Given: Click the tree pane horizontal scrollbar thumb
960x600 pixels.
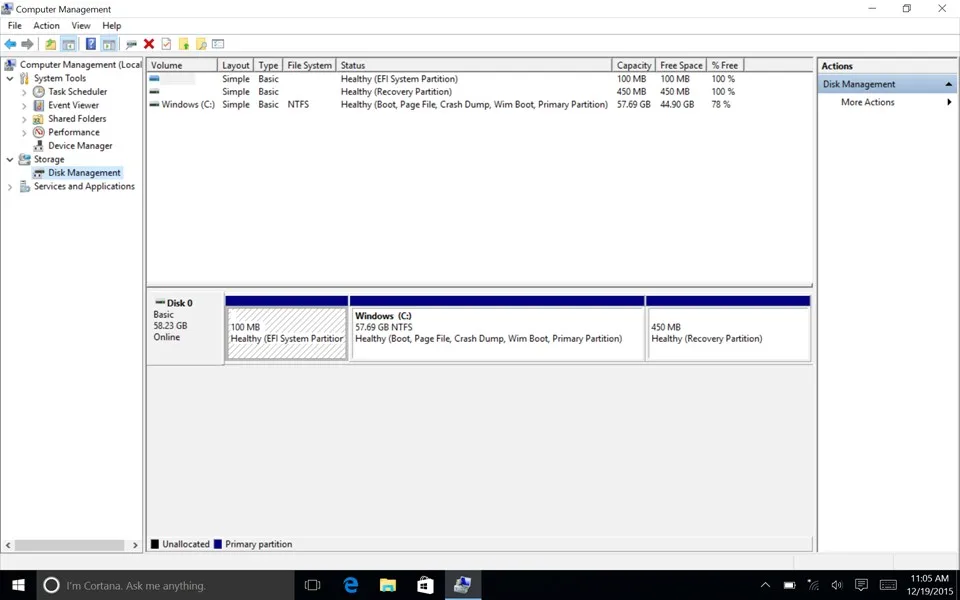Looking at the screenshot, I should point(69,545).
